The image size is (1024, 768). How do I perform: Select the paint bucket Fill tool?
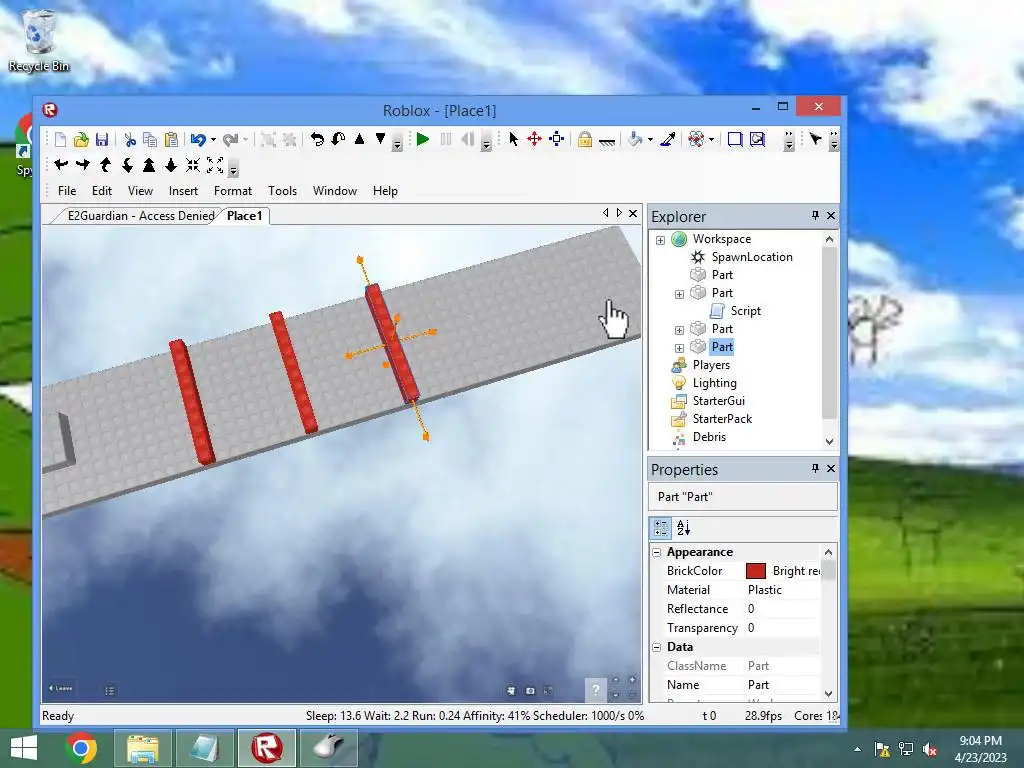click(x=635, y=139)
